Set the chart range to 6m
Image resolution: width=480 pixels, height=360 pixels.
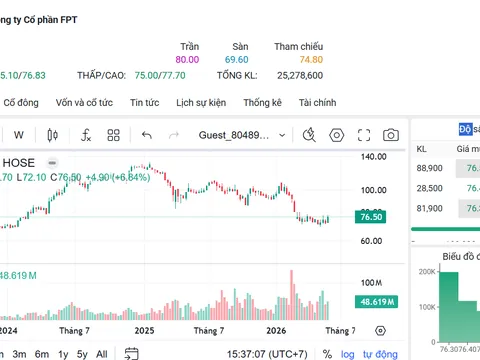[42, 354]
